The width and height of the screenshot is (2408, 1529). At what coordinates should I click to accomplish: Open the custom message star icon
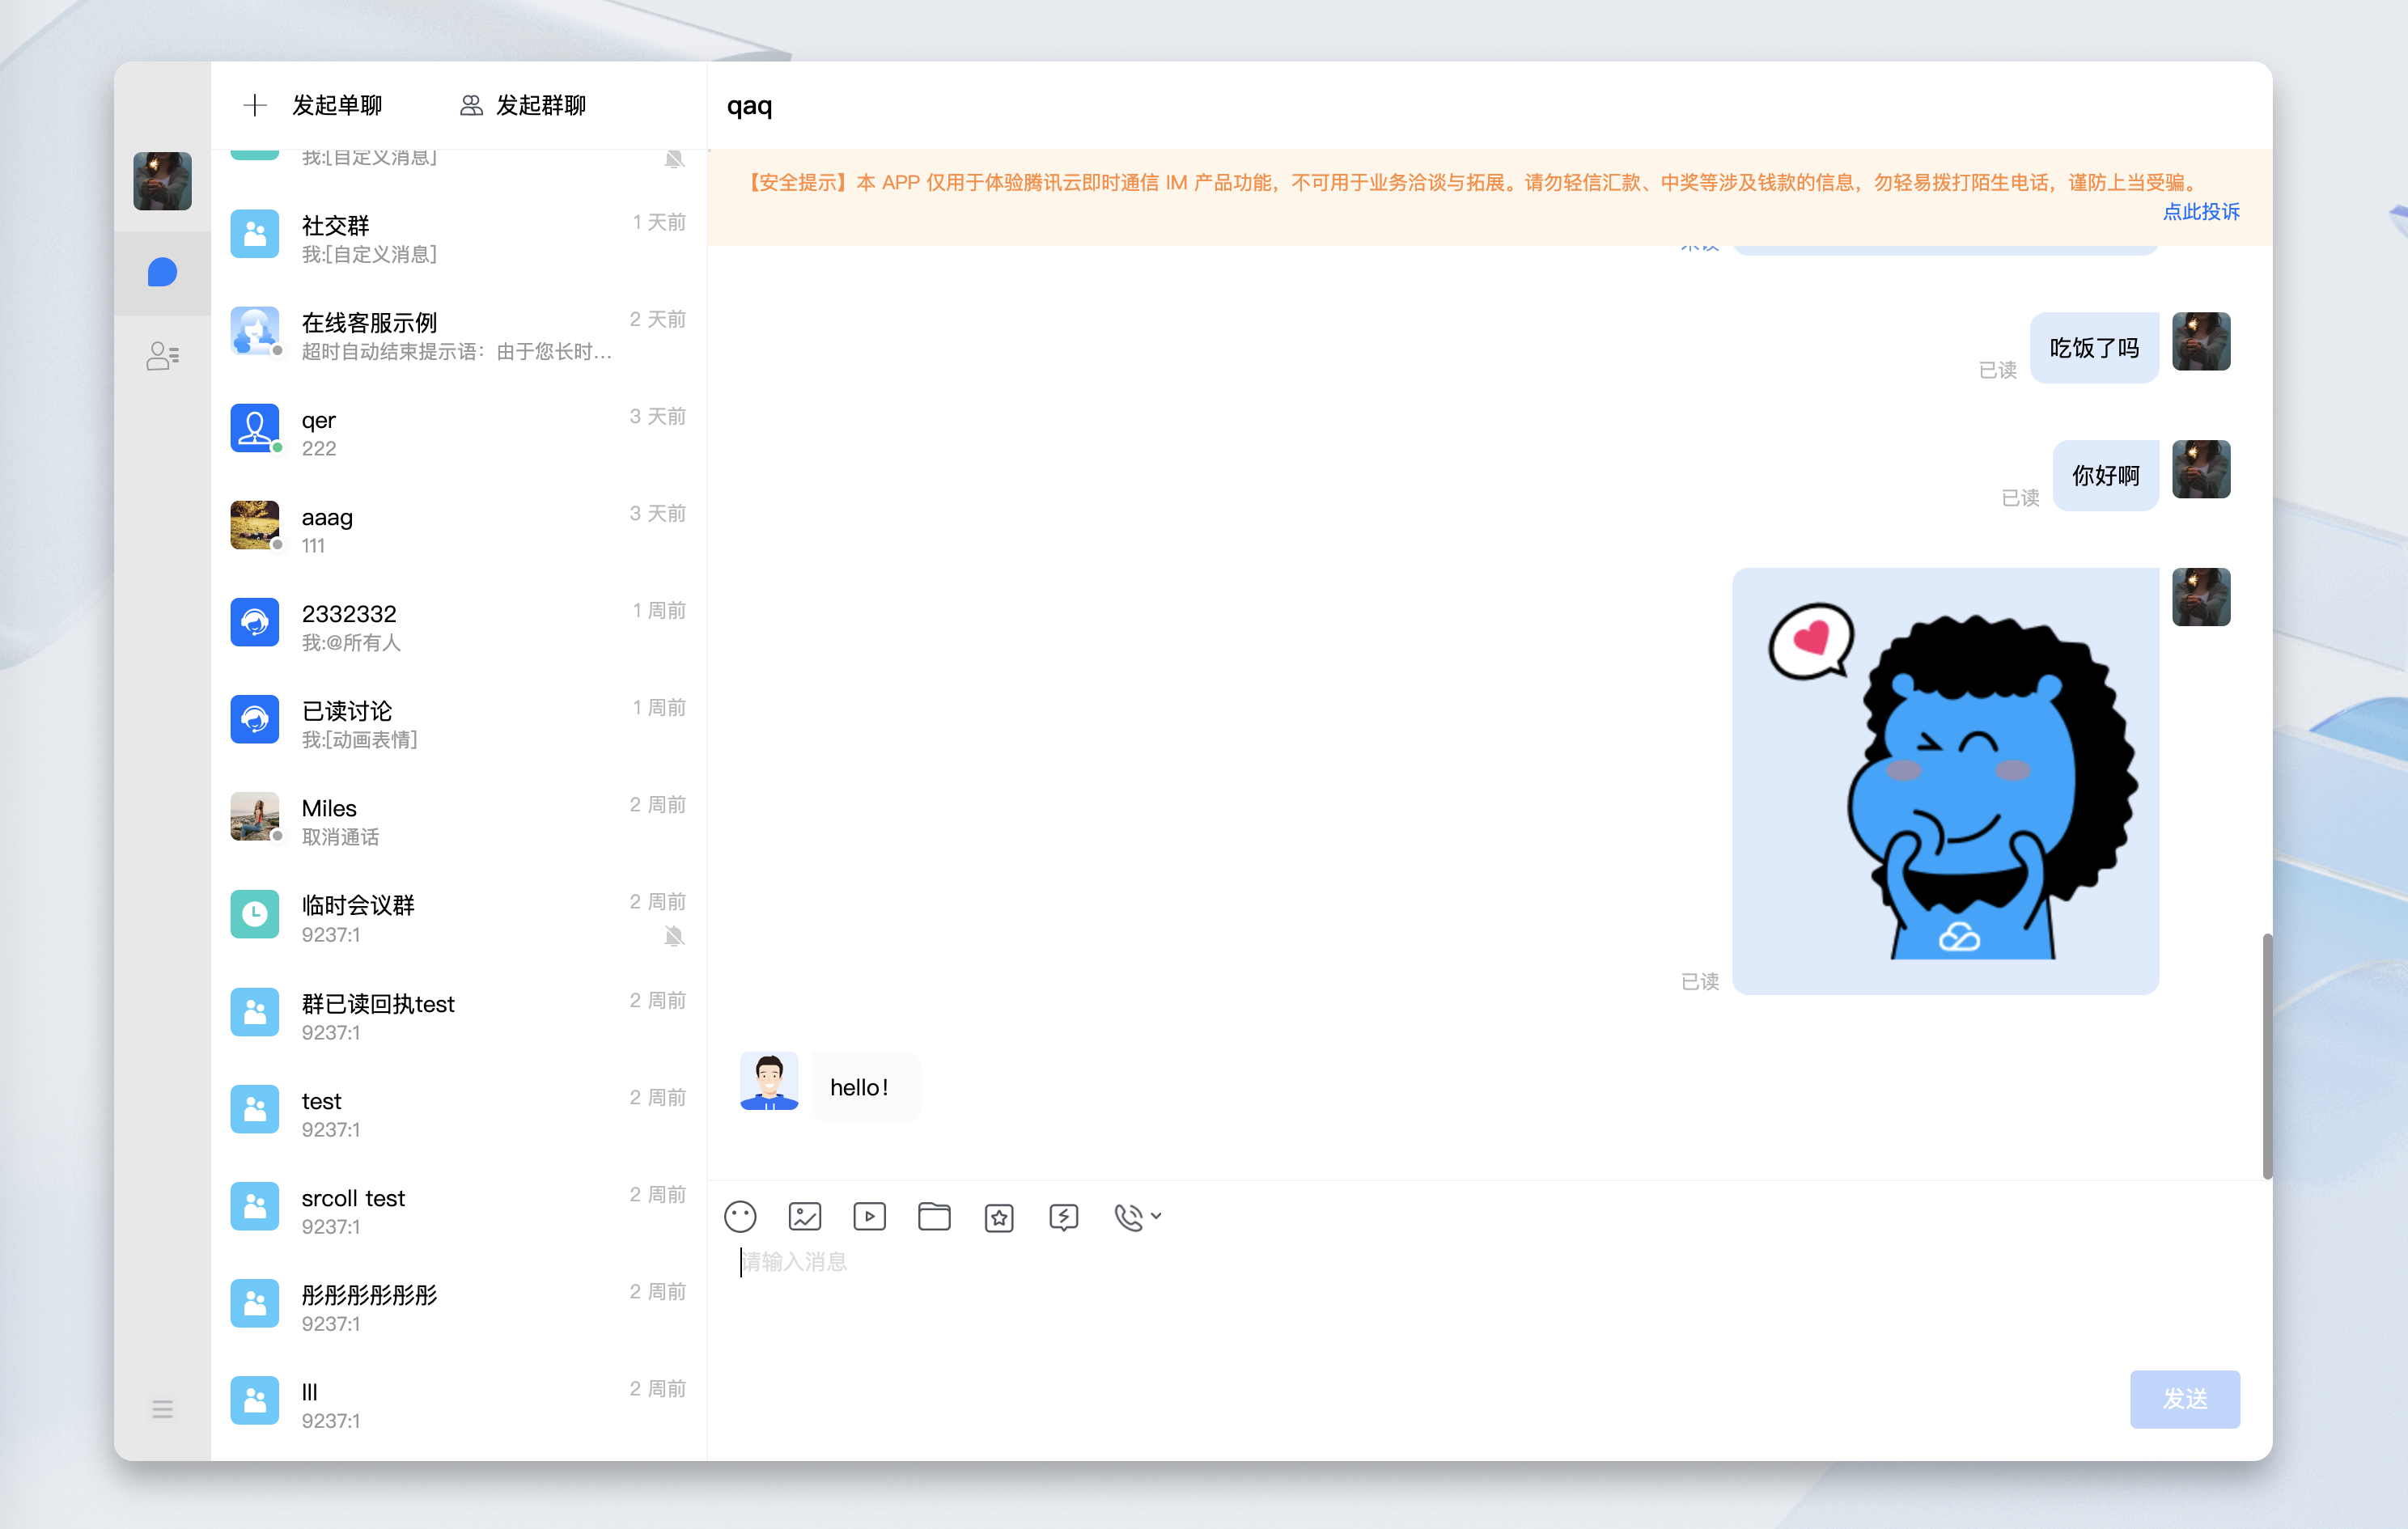[999, 1217]
